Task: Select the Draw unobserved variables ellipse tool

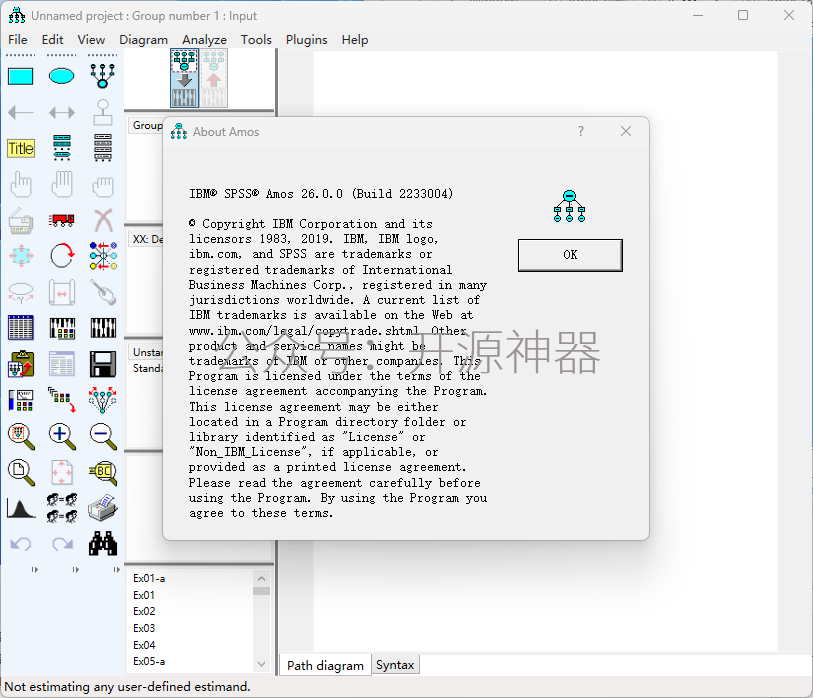Action: [62, 76]
